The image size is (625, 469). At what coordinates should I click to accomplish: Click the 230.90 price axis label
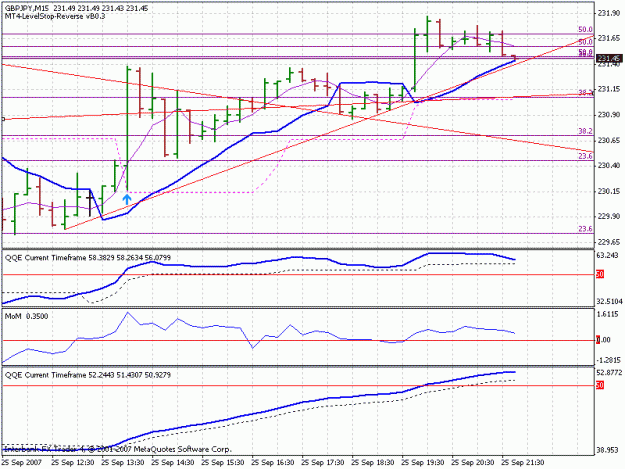[609, 115]
